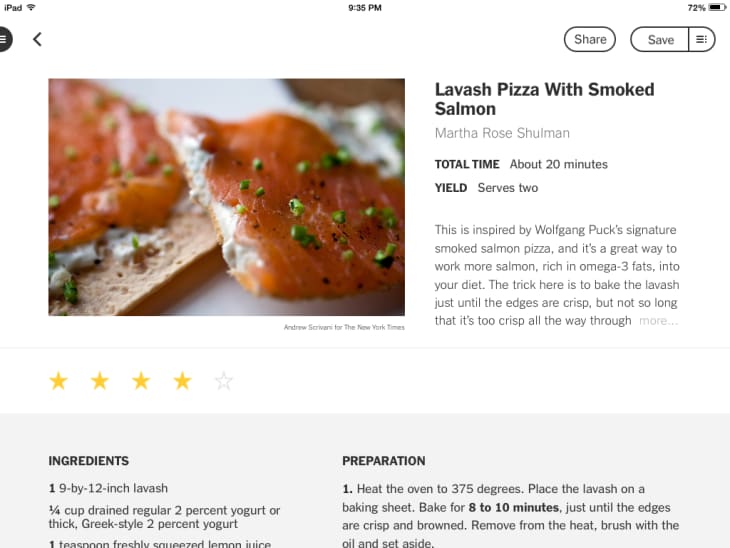Rate recipe one star
Viewport: 730px width, 548px height.
(x=58, y=381)
